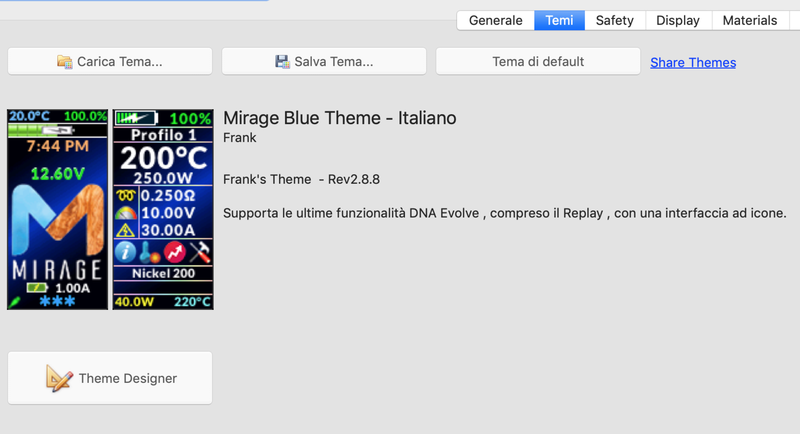
Task: Click the Profilo 1 label
Action: (x=163, y=135)
